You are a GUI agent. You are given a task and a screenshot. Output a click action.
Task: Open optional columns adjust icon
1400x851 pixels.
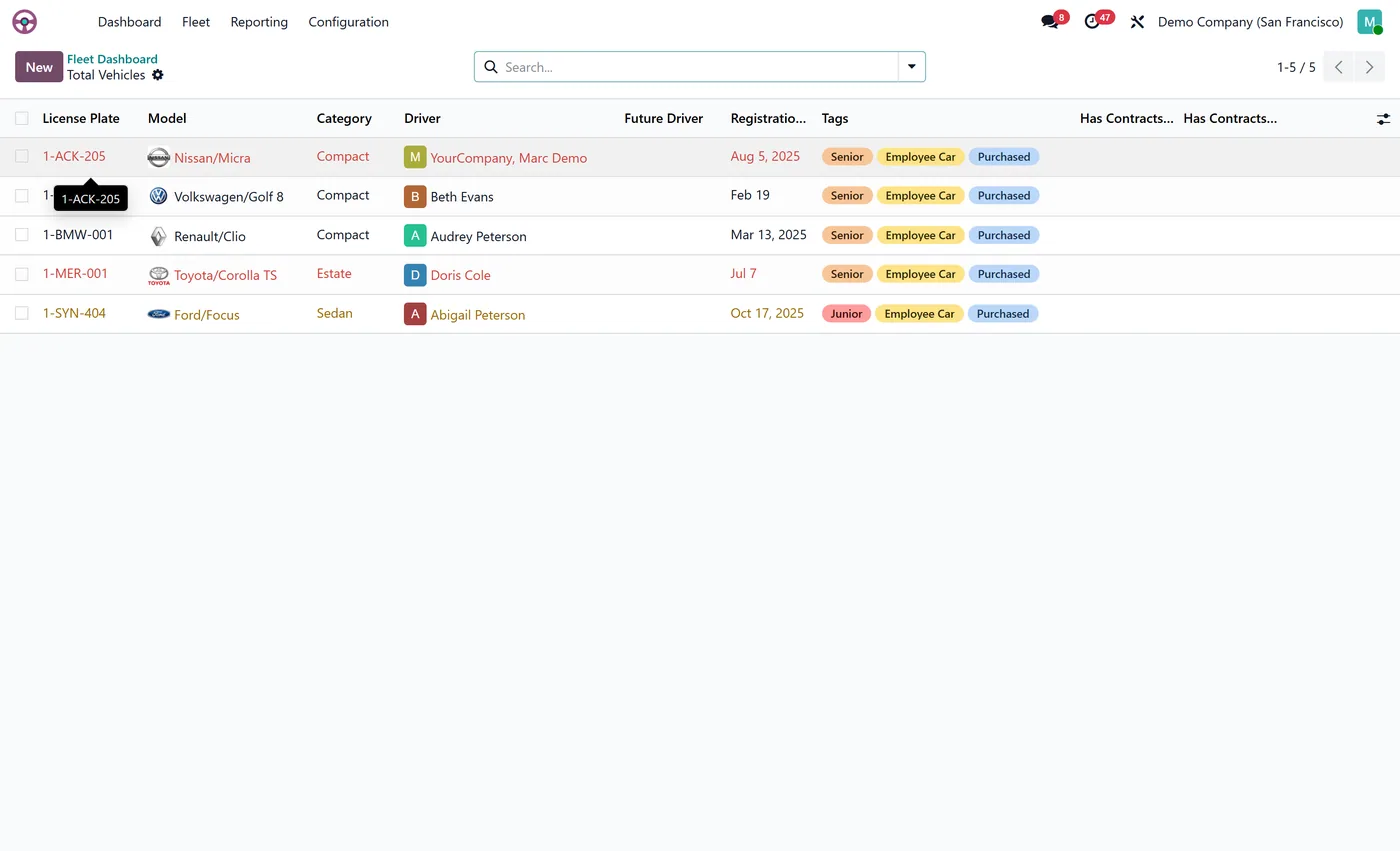(1383, 119)
